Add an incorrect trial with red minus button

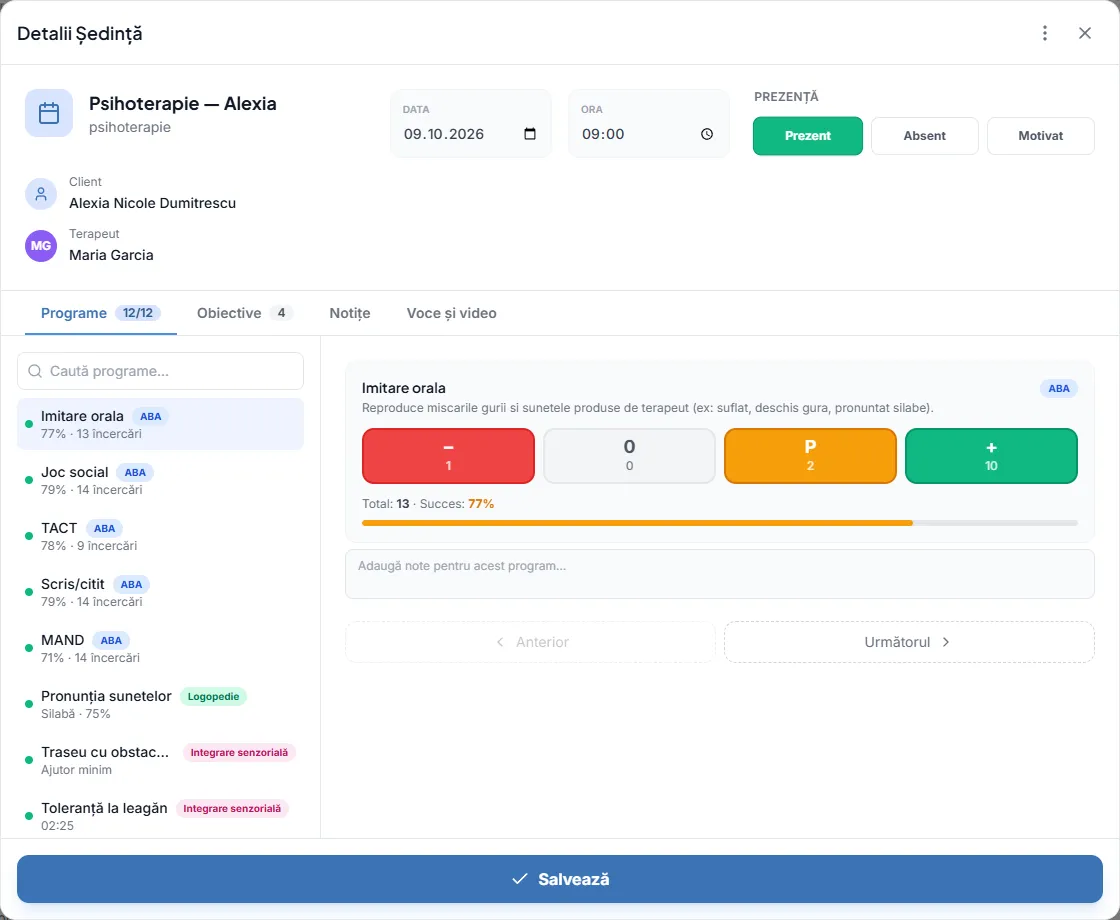449,456
